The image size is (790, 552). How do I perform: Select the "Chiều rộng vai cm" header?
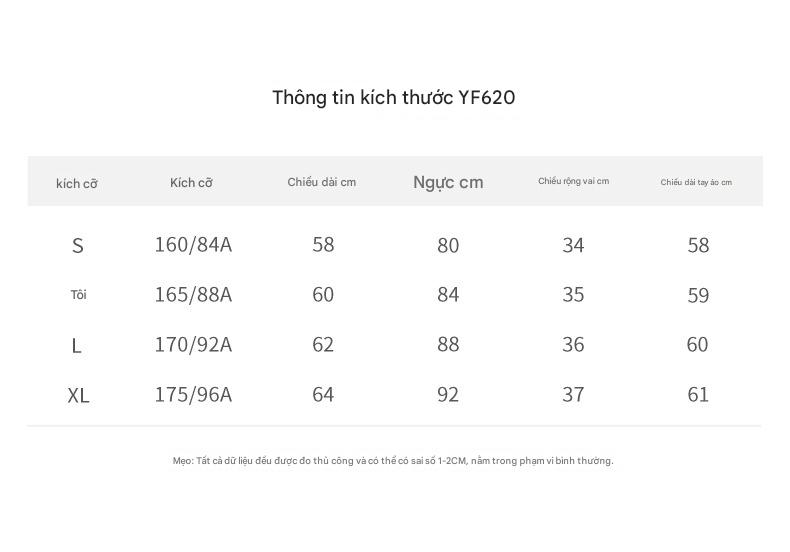tap(573, 181)
